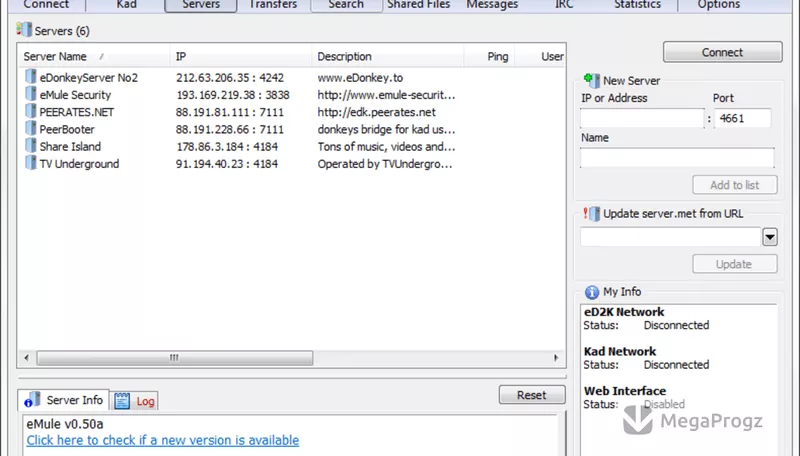Image resolution: width=800 pixels, height=456 pixels.
Task: Click the Update server.met from URL icon
Action: (x=592, y=214)
